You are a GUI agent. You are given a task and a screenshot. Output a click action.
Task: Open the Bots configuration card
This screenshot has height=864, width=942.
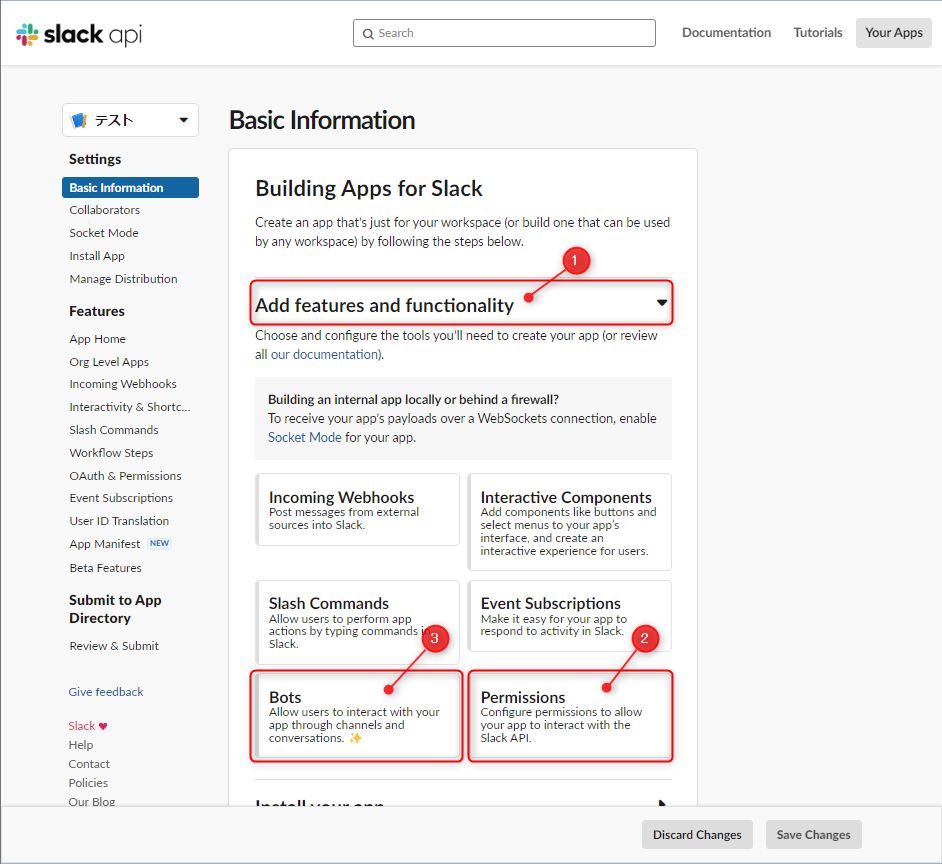[356, 715]
